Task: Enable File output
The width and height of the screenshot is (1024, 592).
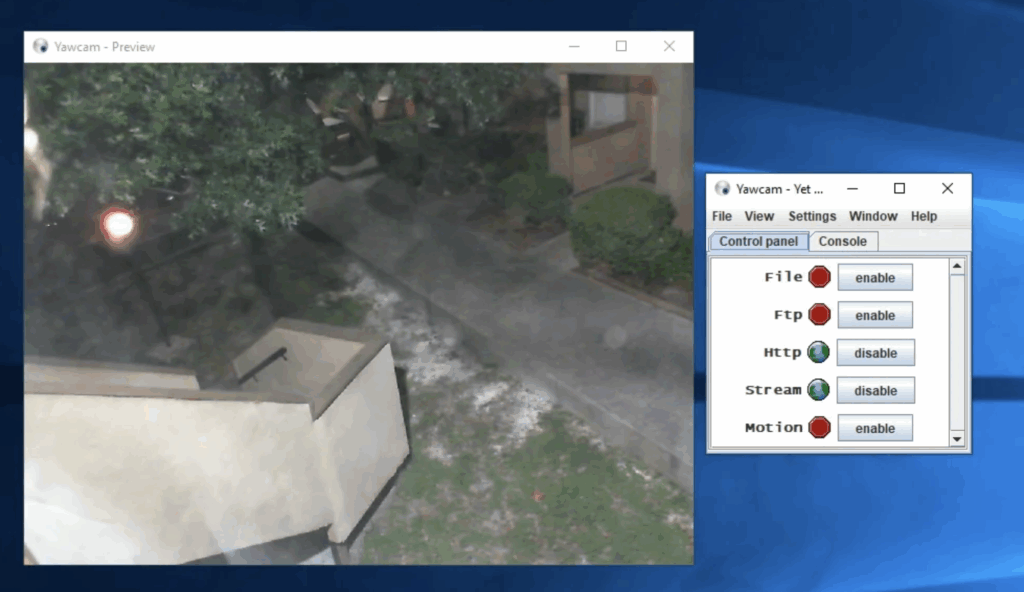Action: pyautogui.click(x=875, y=278)
